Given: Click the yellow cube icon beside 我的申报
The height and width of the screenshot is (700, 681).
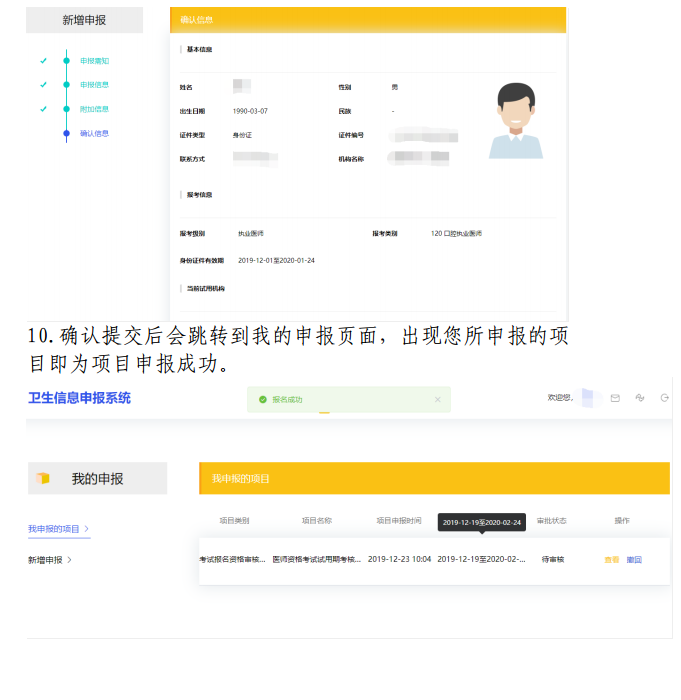Looking at the screenshot, I should pos(43,479).
